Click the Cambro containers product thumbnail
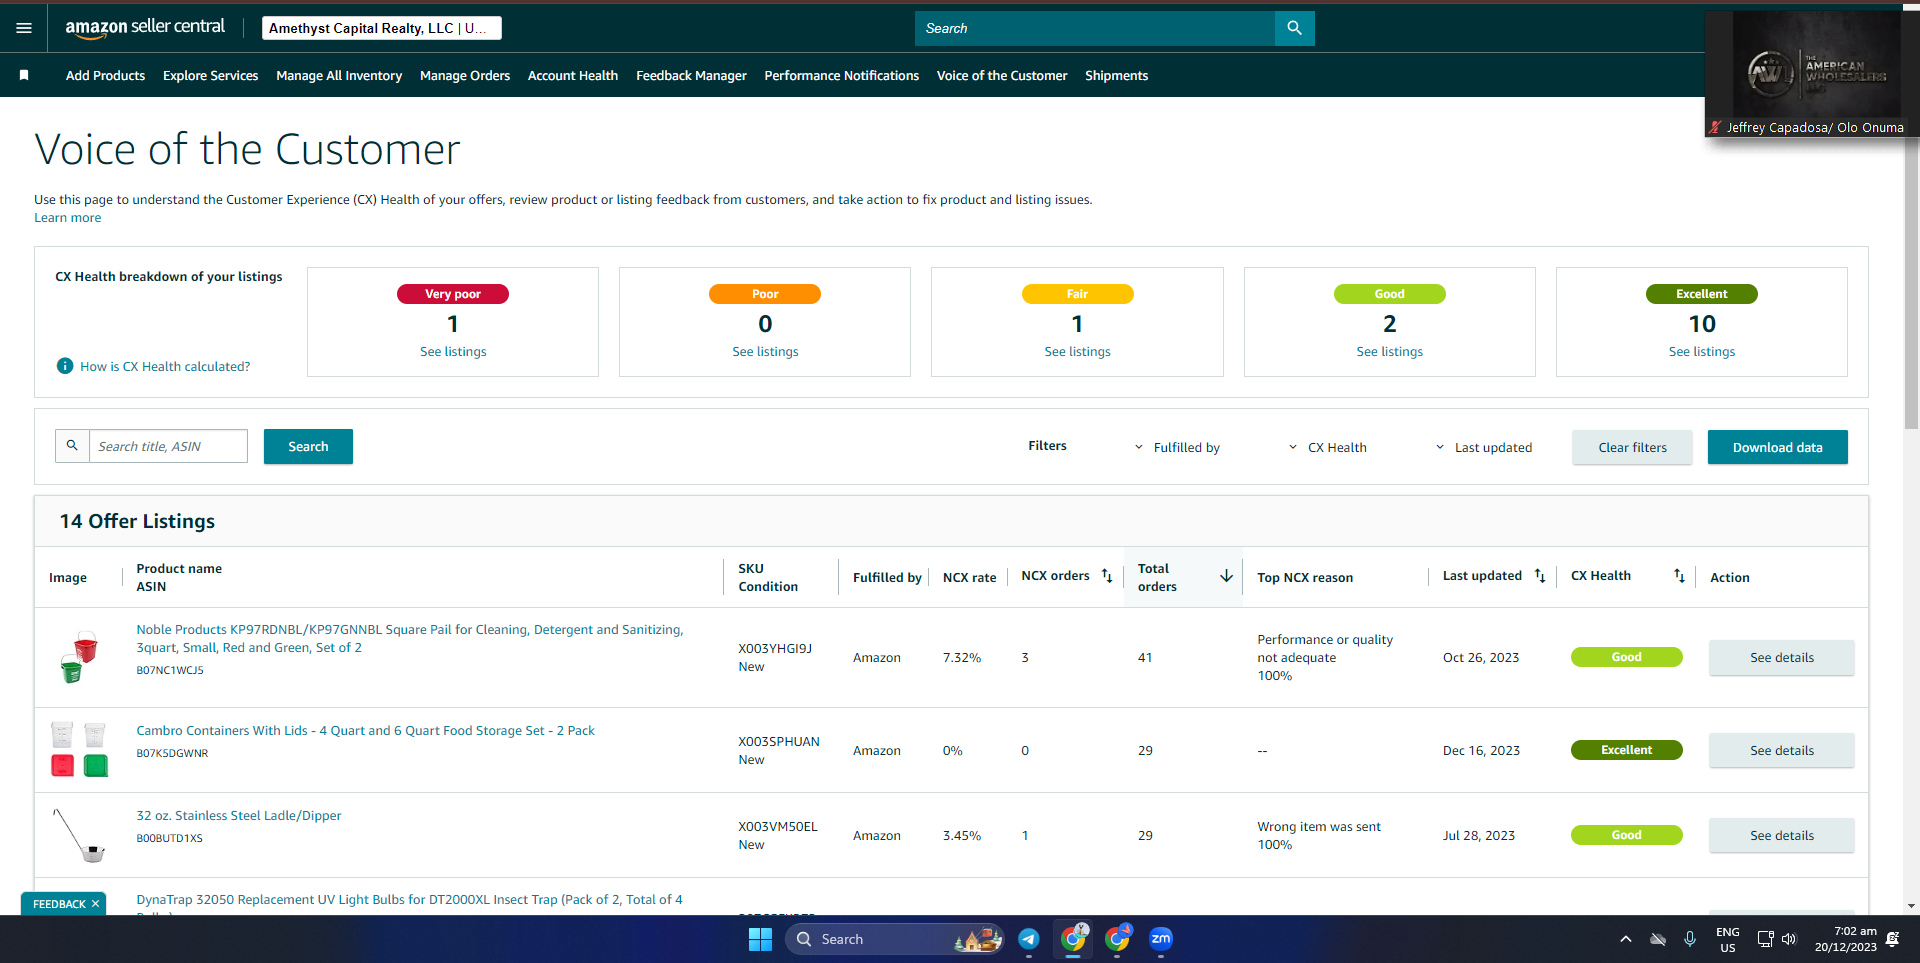The height and width of the screenshot is (963, 1920). click(x=79, y=750)
